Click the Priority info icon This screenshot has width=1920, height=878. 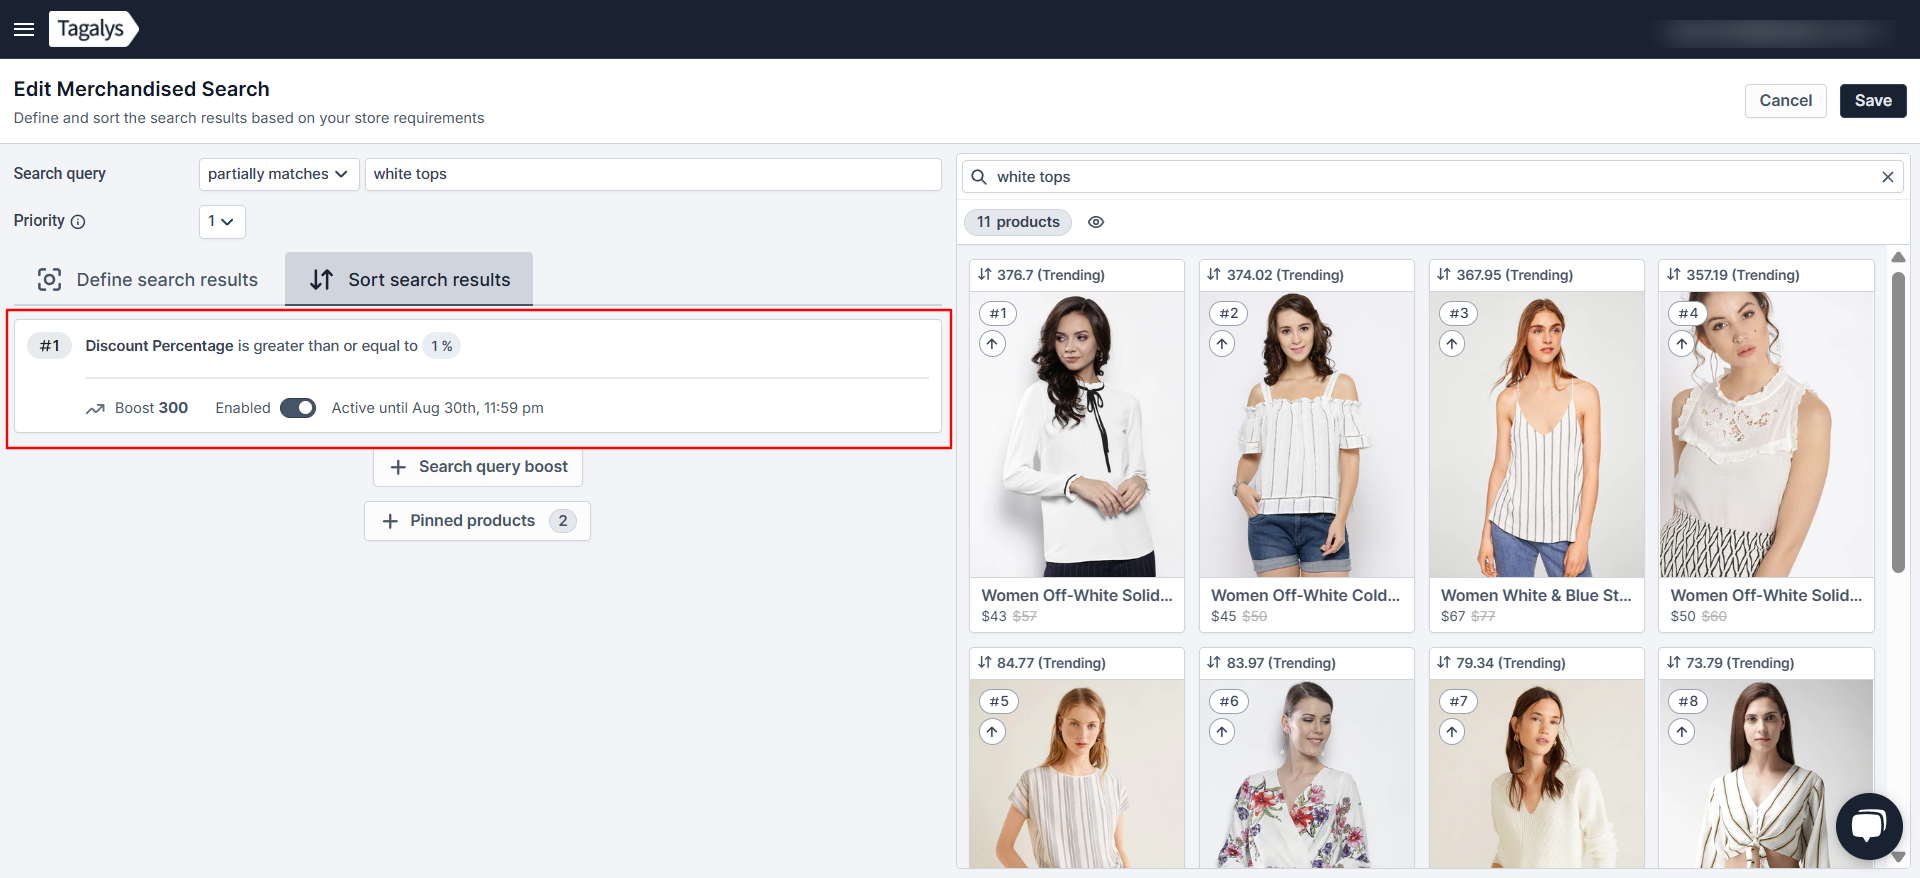[78, 222]
